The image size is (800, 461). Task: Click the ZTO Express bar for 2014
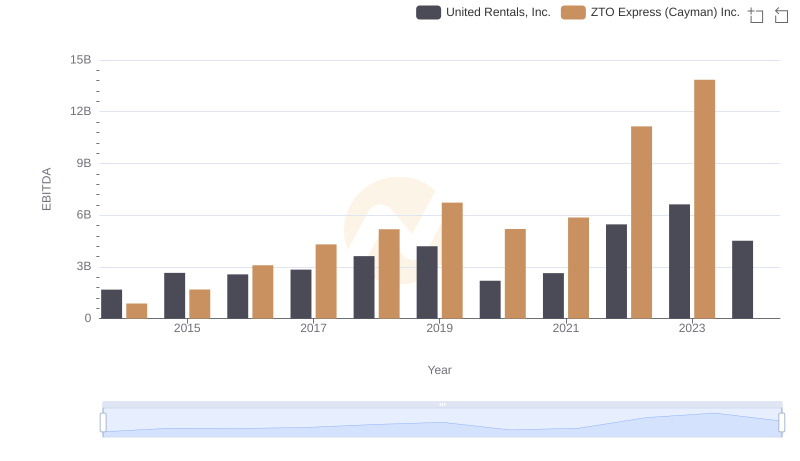click(136, 311)
